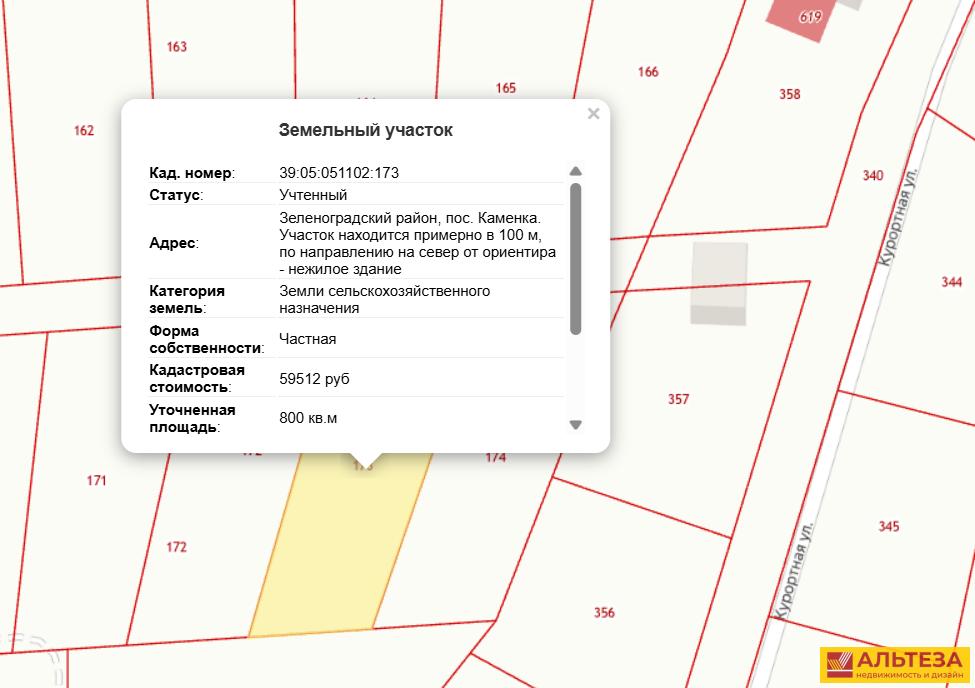This screenshot has width=975, height=688.
Task: Click the gray building above parcel 357
Action: (x=718, y=283)
